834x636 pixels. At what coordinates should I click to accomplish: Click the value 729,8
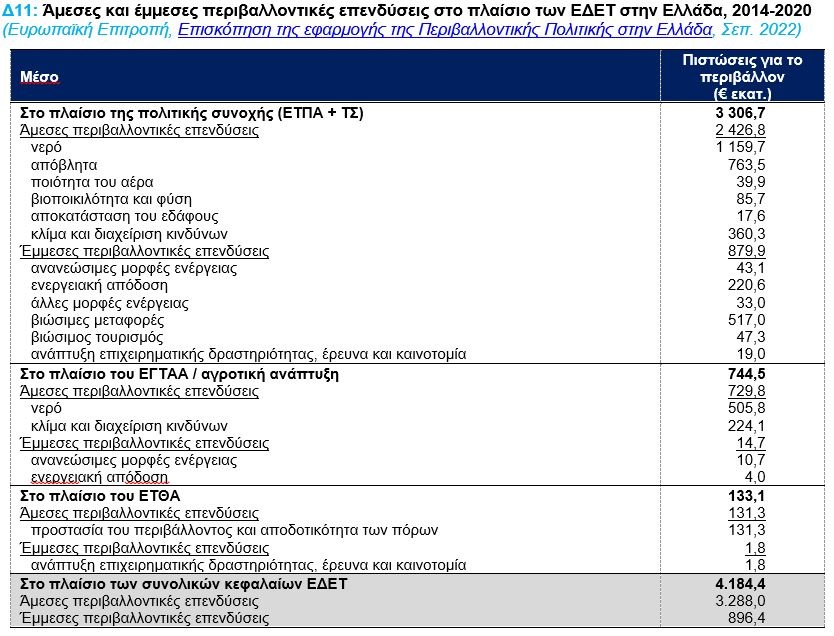click(747, 391)
